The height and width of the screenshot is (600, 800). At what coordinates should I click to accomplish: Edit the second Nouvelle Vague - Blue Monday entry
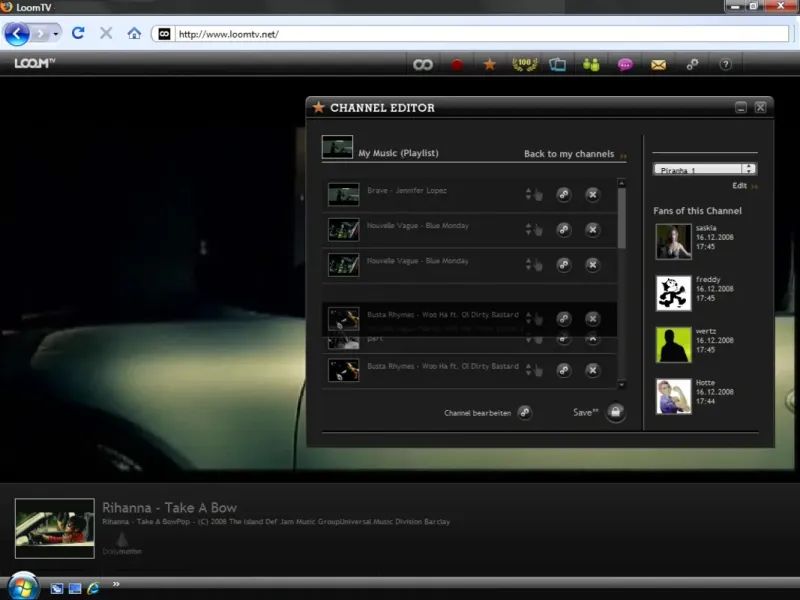point(563,265)
